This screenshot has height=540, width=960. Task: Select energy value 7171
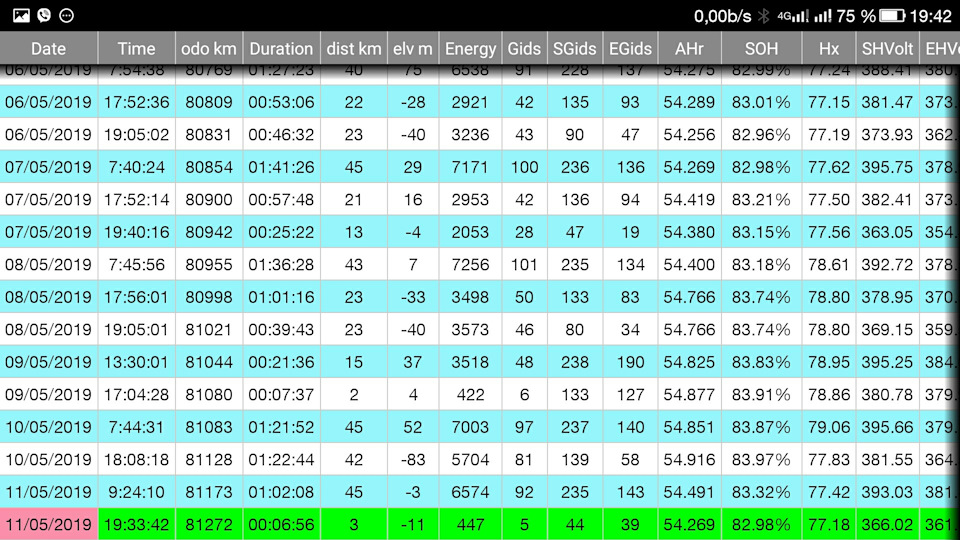tap(470, 168)
